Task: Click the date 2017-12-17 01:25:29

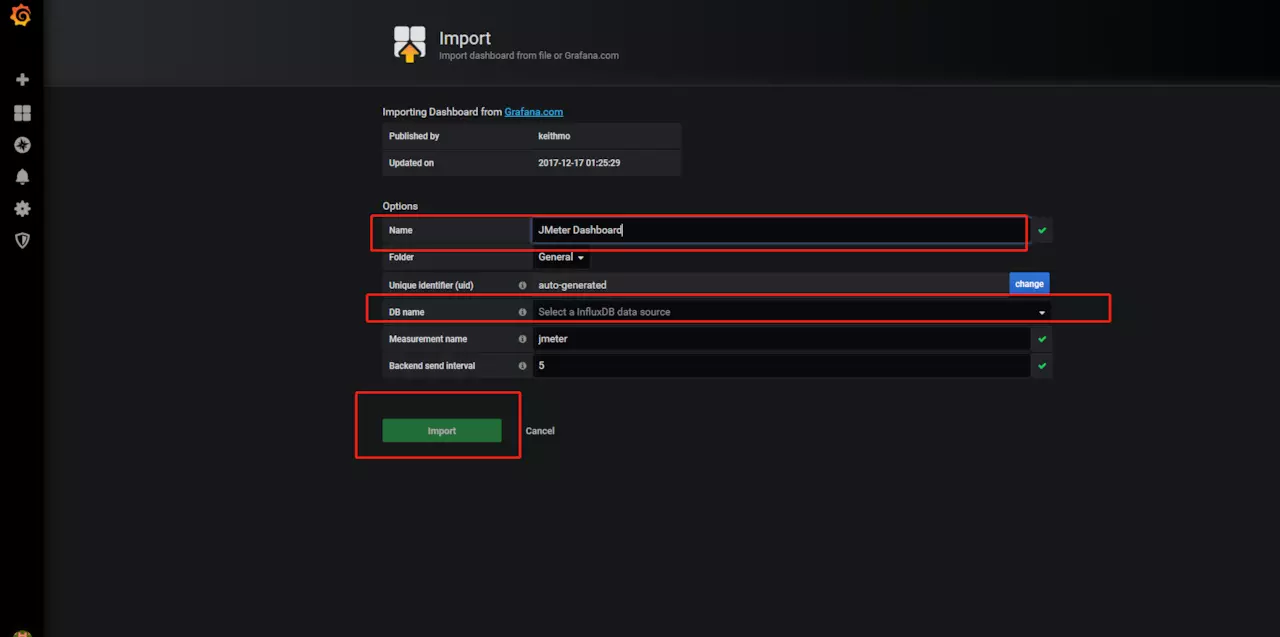Action: coord(579,163)
